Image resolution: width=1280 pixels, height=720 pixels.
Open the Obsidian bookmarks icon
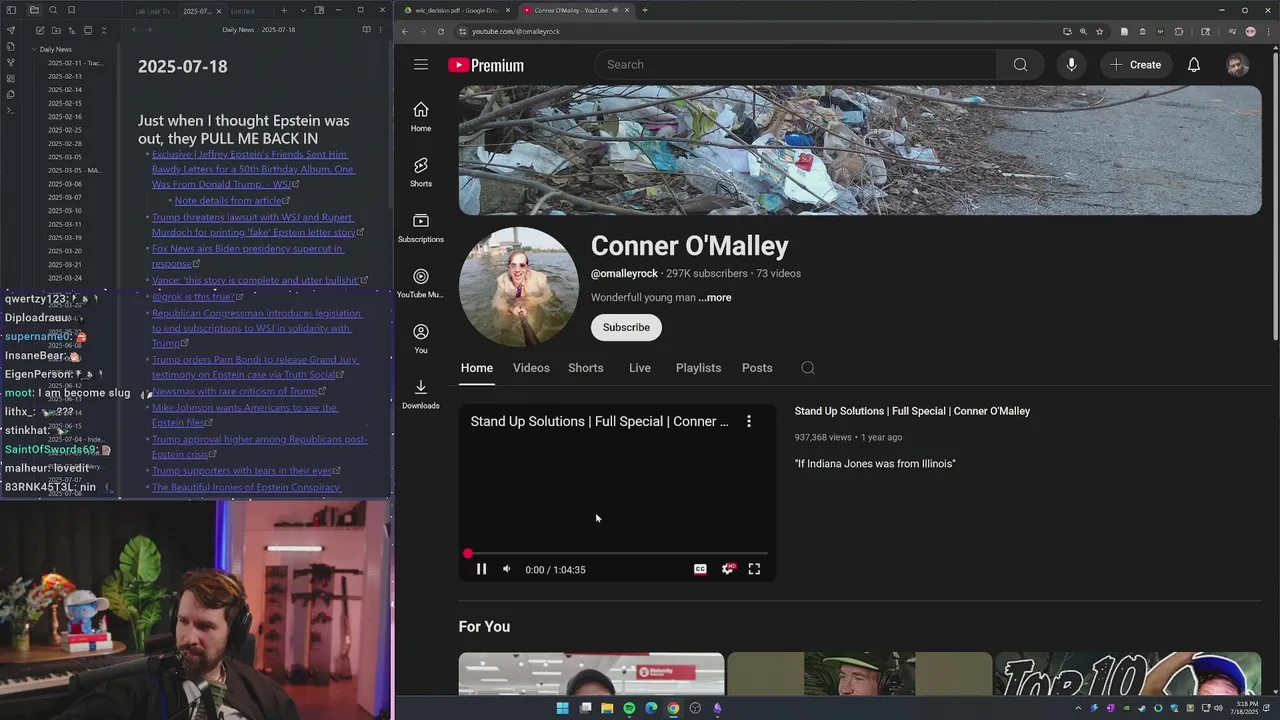(x=71, y=10)
